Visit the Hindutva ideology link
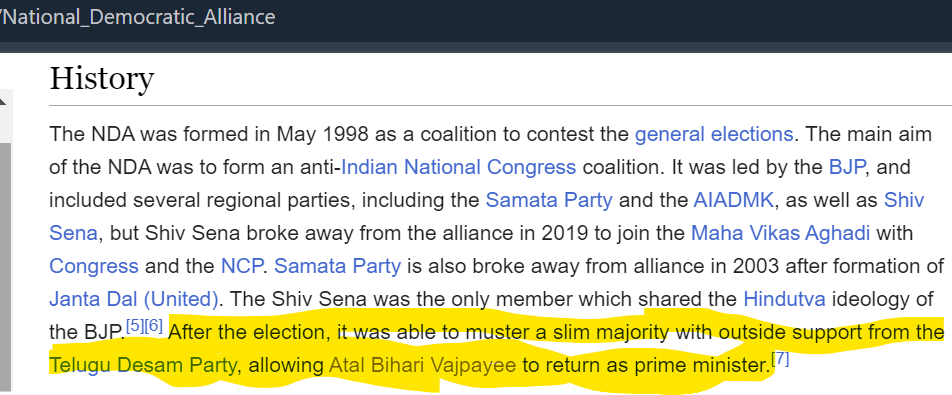 point(784,299)
